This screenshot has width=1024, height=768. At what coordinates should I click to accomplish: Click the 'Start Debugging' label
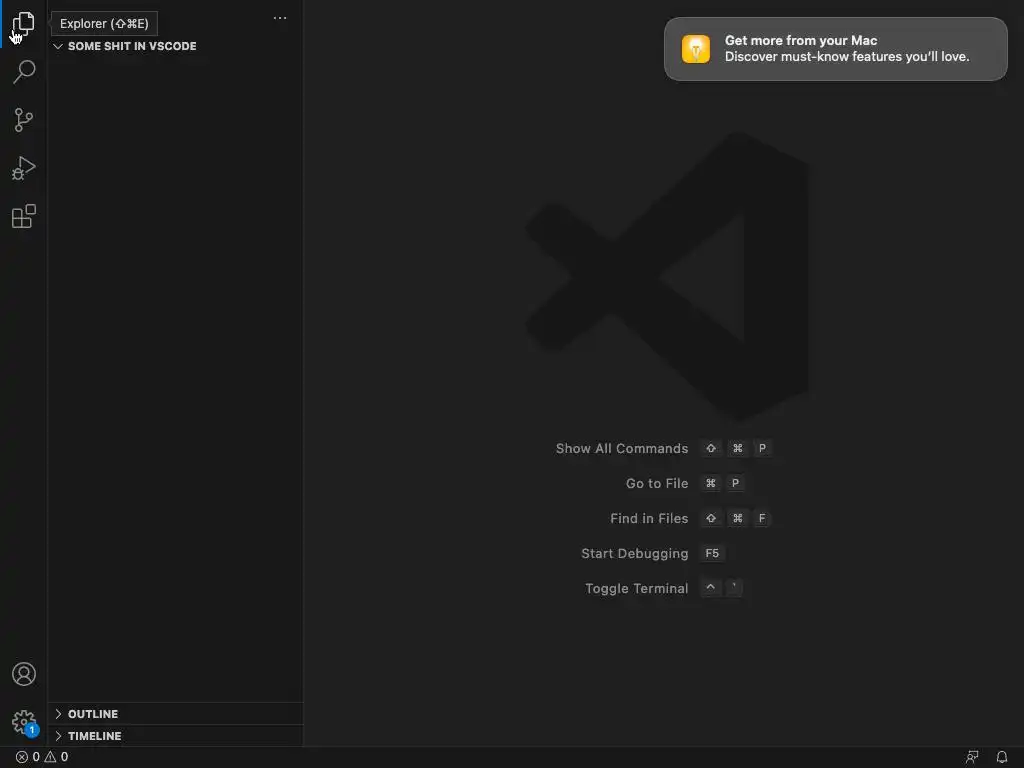(635, 554)
